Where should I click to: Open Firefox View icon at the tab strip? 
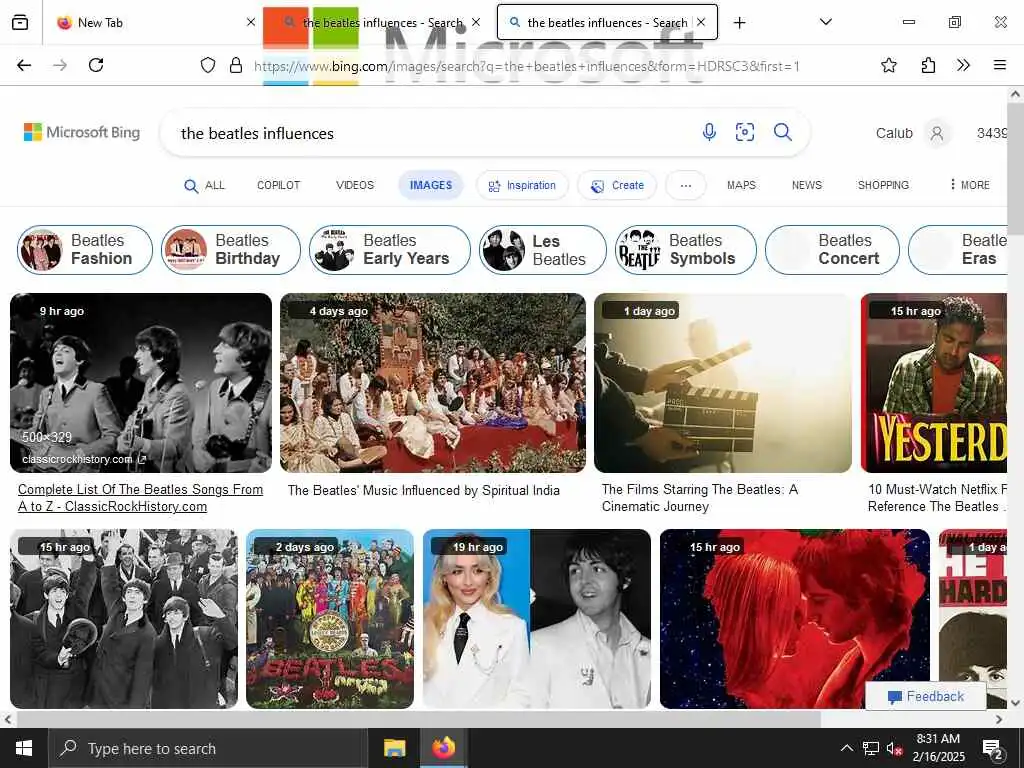(20, 23)
